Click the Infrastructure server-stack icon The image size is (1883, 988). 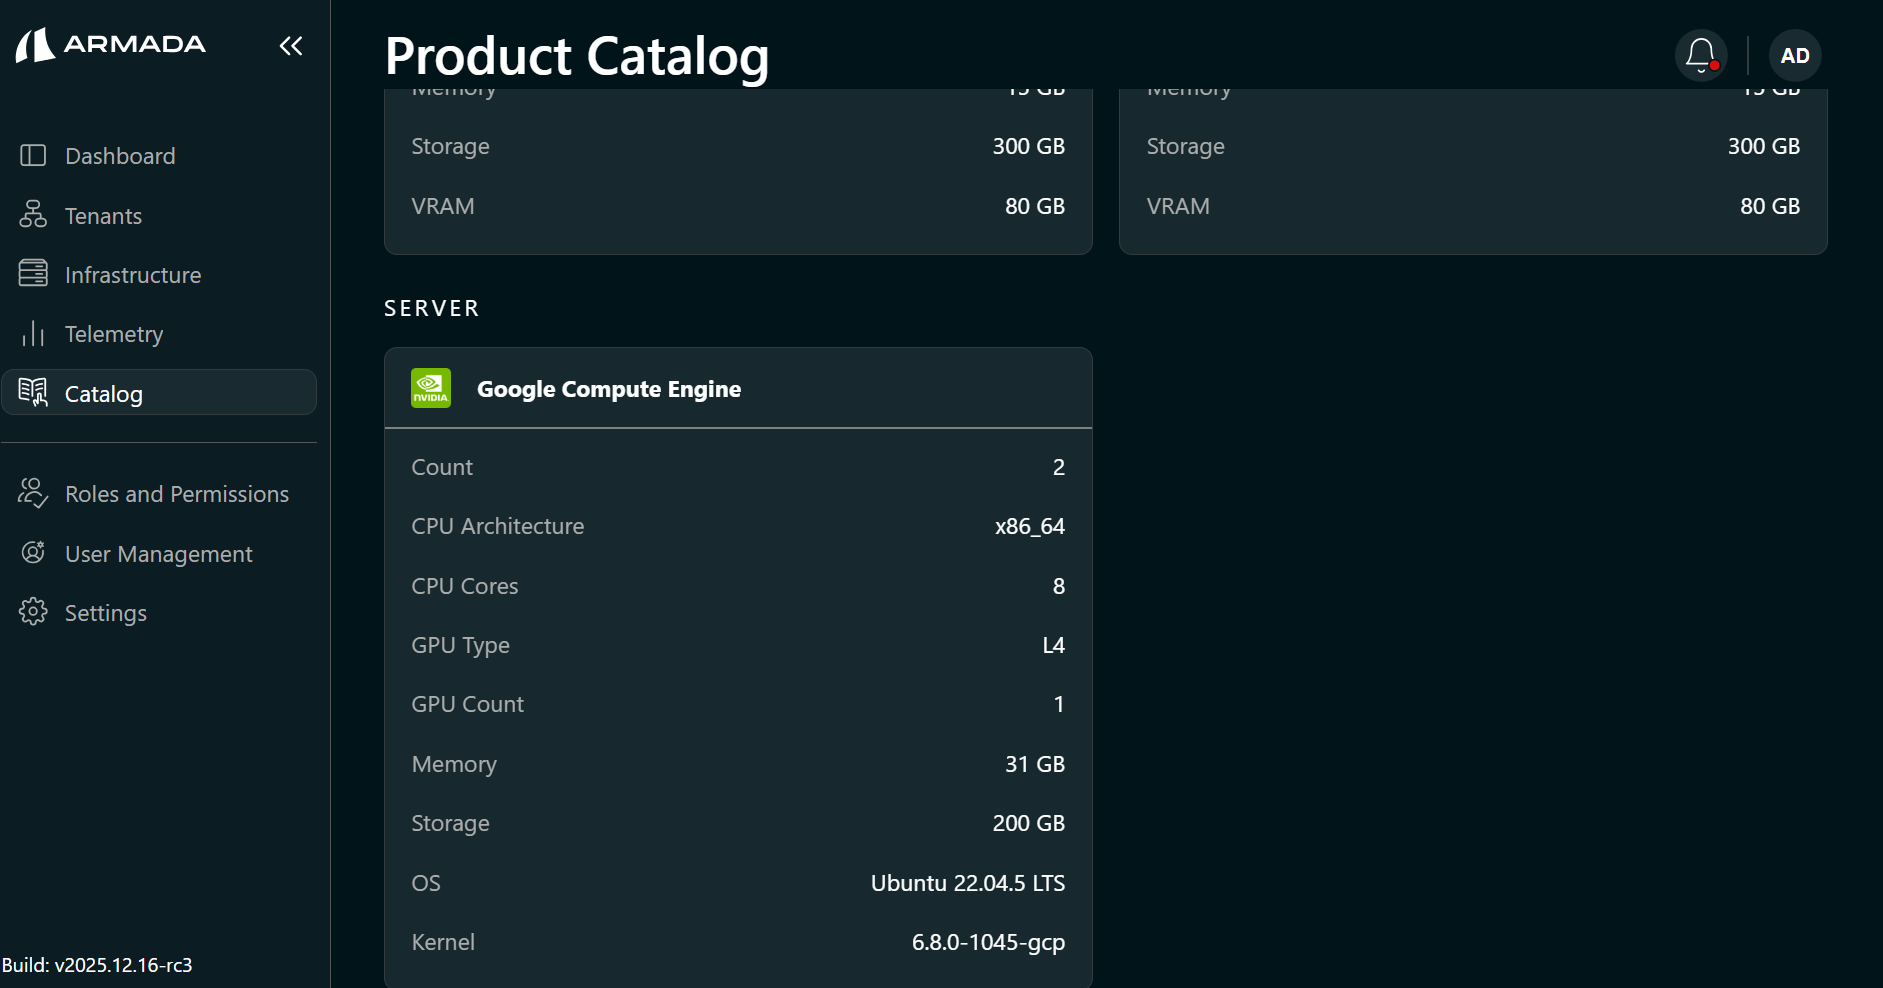(x=33, y=274)
